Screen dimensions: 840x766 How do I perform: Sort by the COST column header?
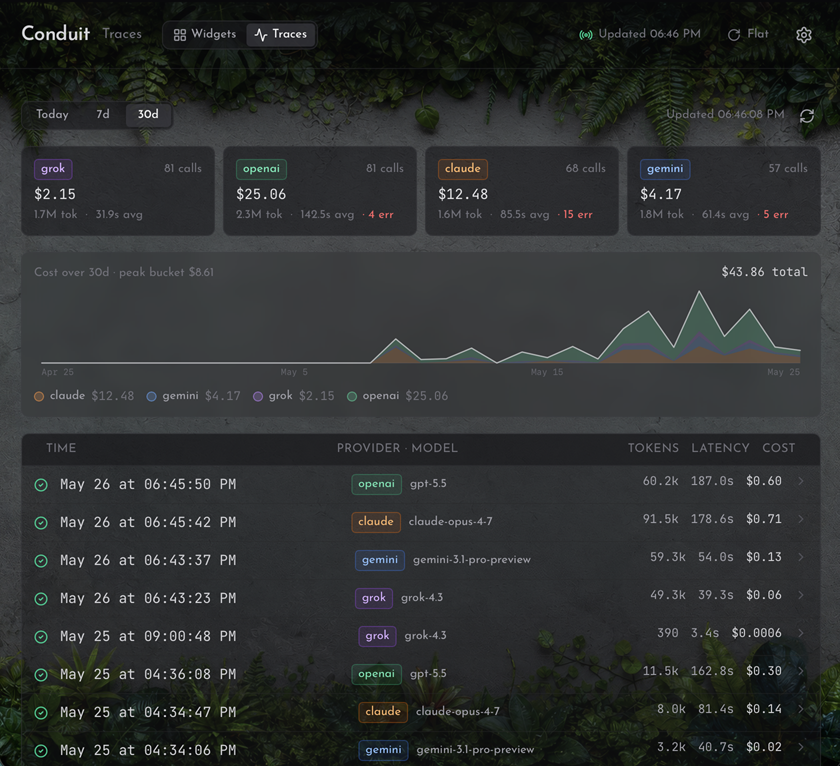coord(778,448)
